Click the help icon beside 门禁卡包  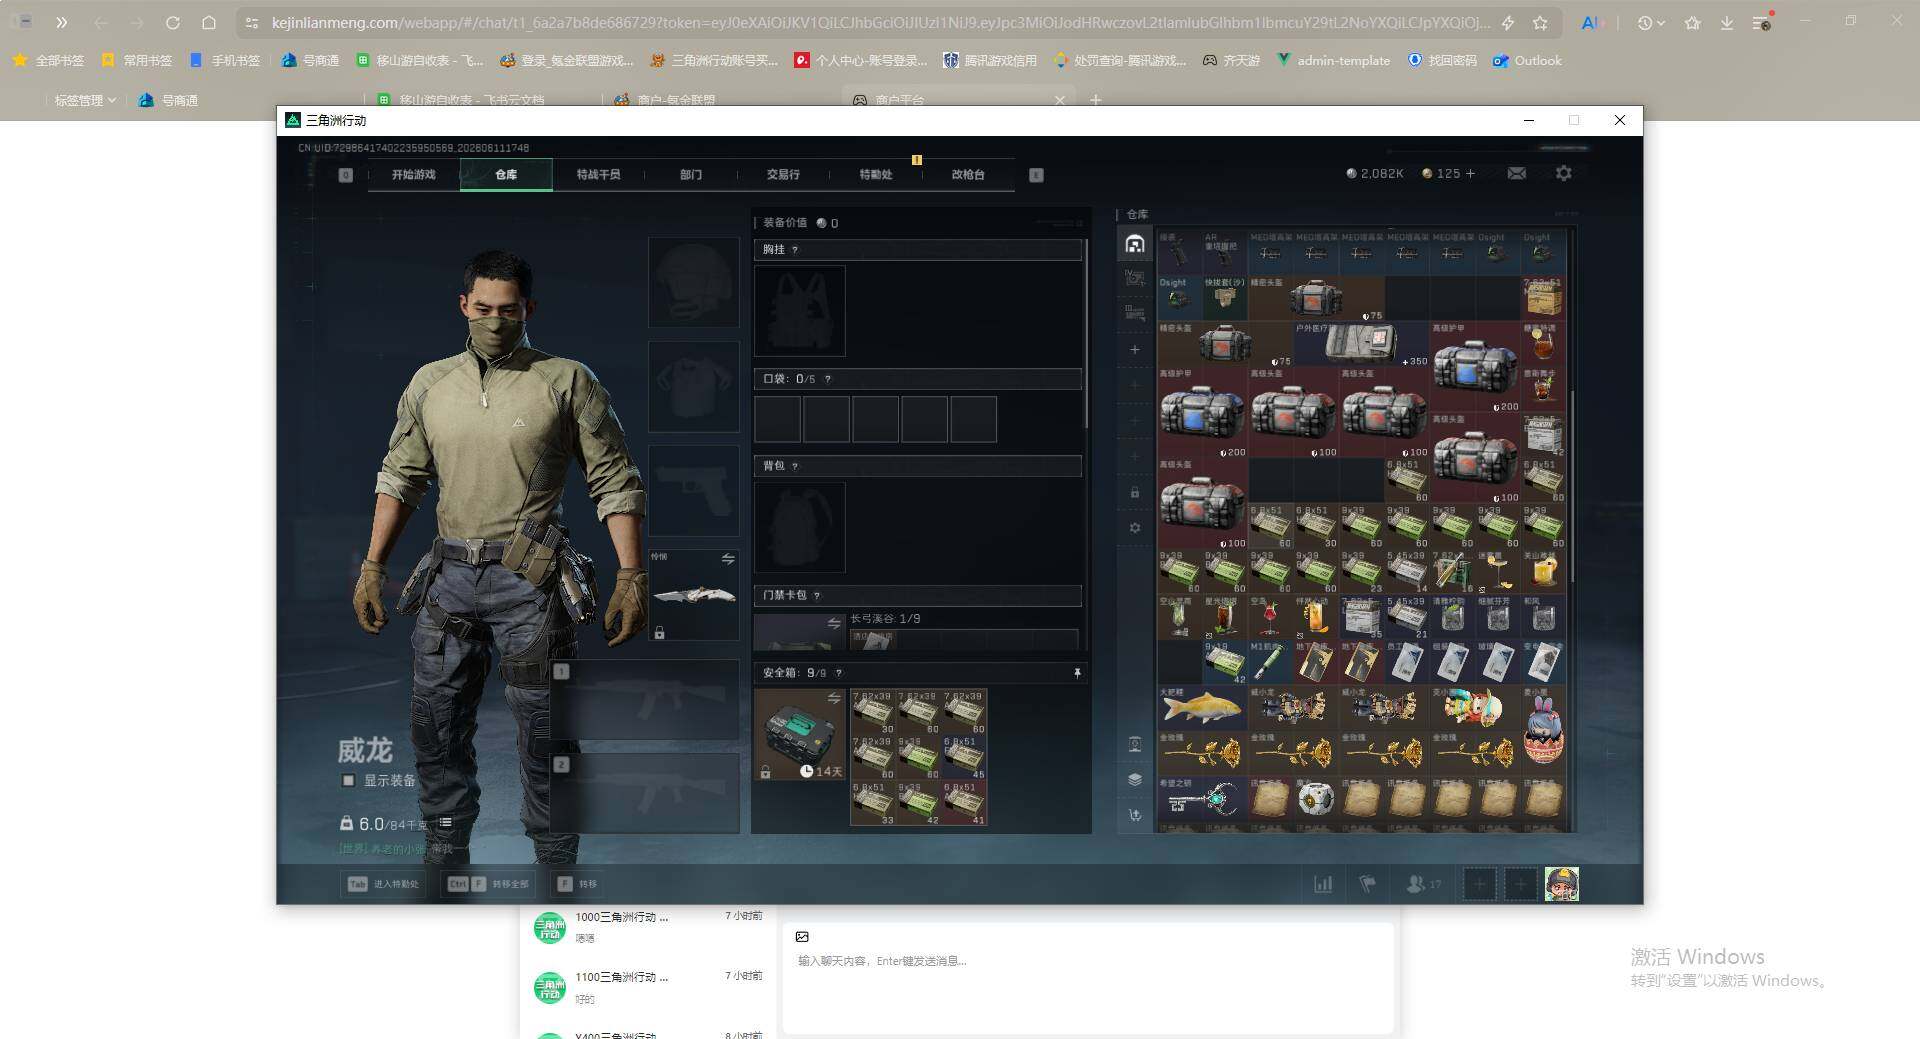click(x=817, y=596)
